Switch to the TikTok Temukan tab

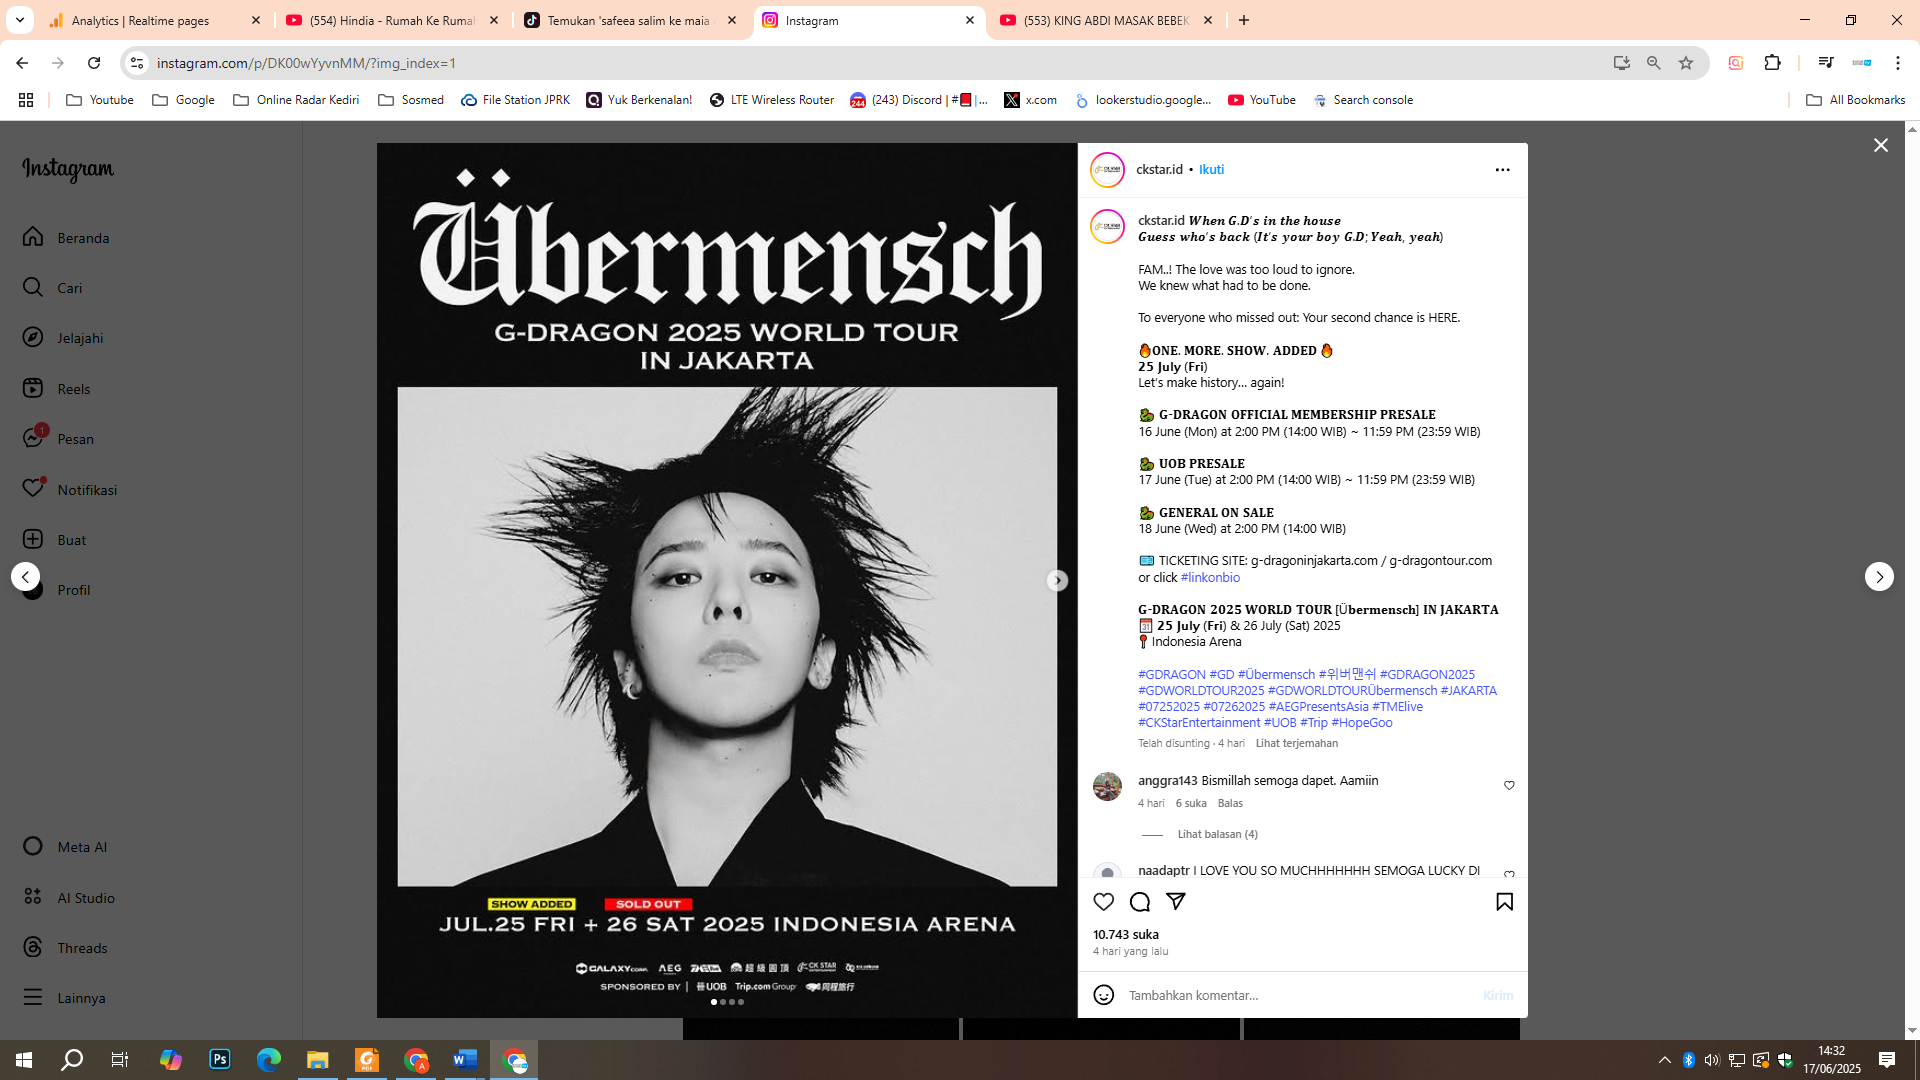coord(630,20)
